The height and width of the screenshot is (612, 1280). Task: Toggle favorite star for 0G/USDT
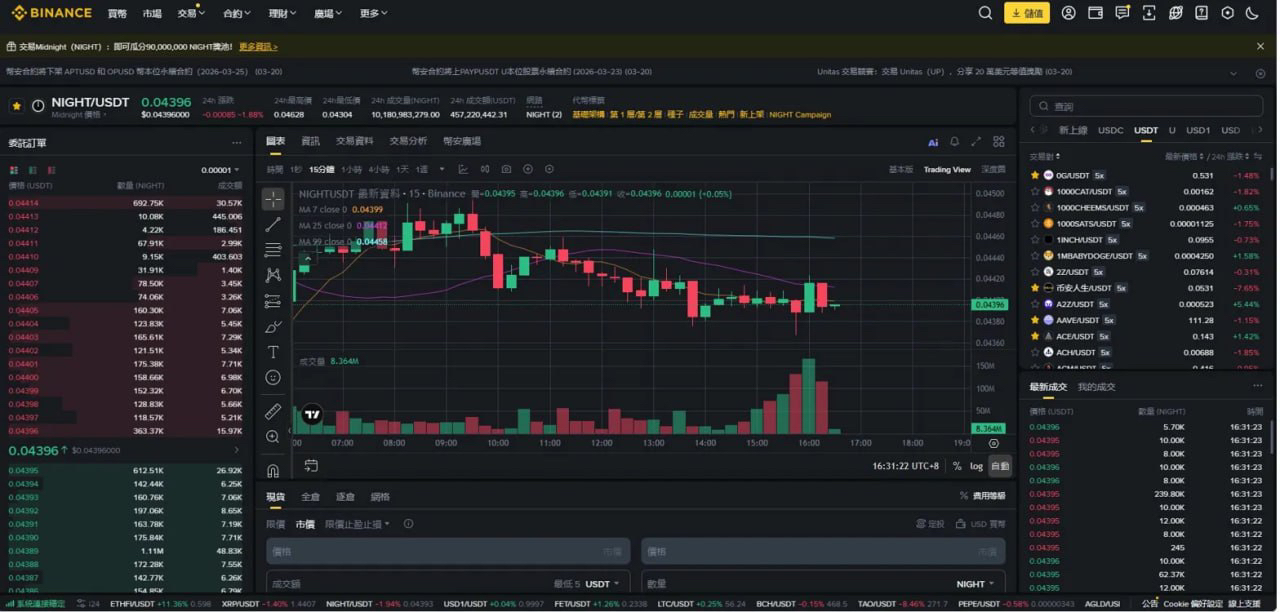pos(1035,175)
